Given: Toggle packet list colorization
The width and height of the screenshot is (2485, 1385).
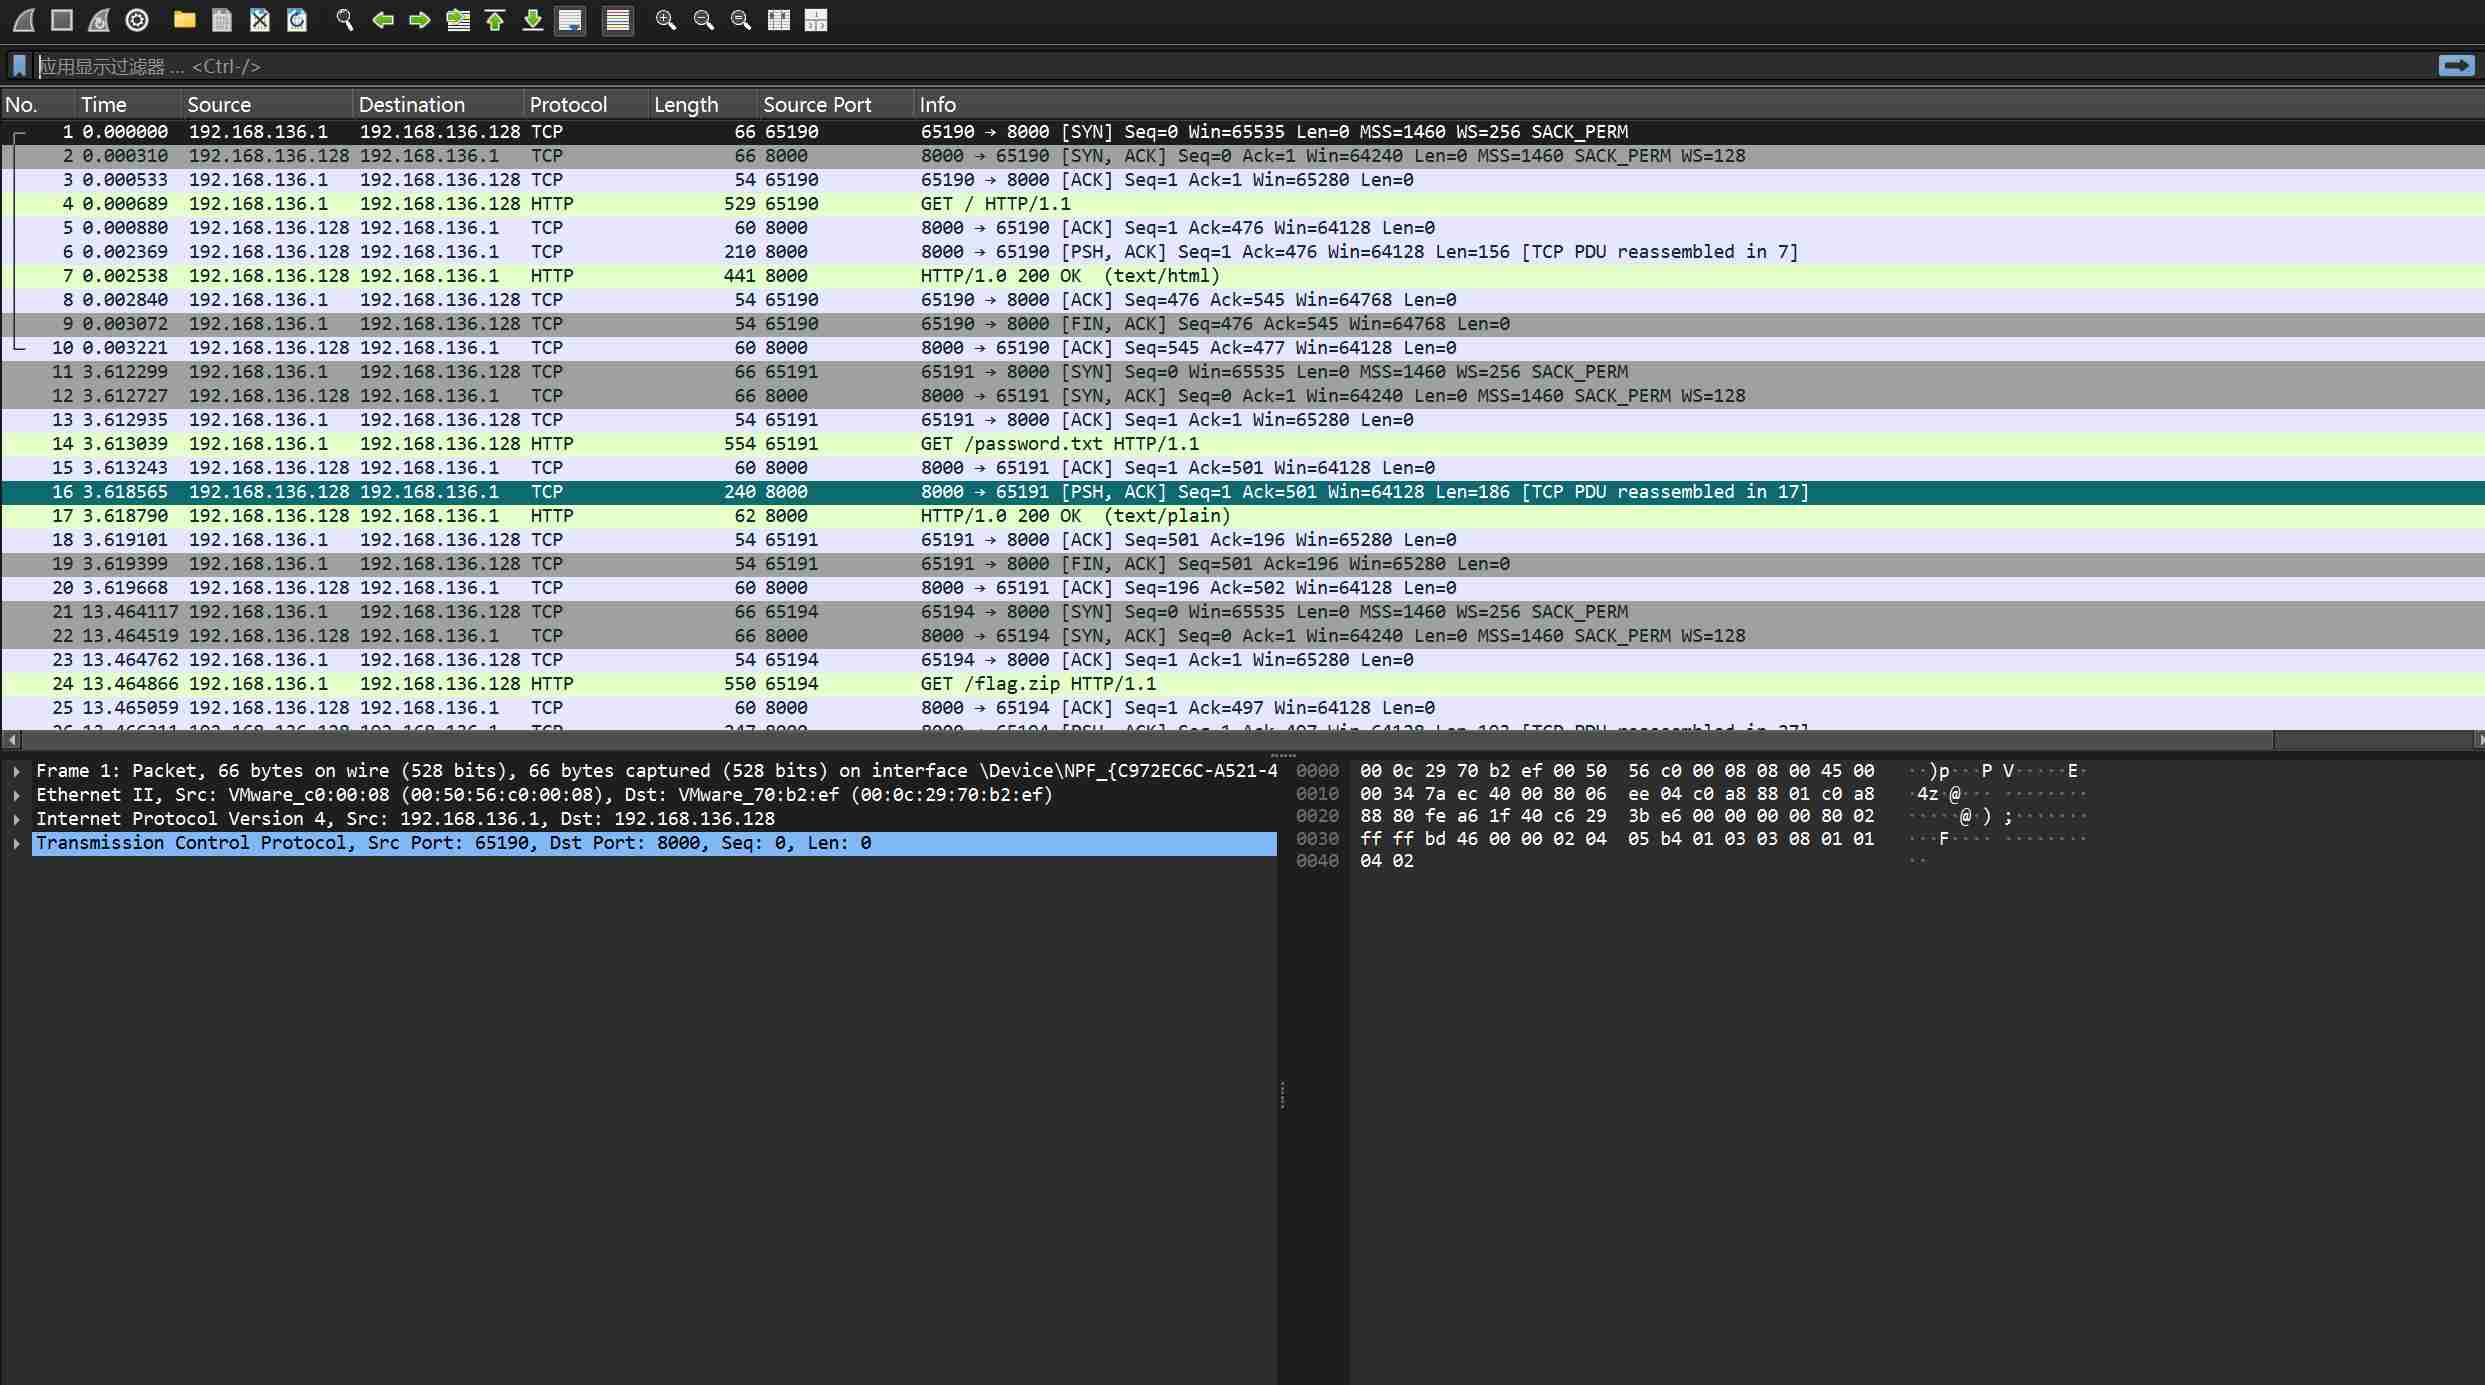Looking at the screenshot, I should pos(618,20).
